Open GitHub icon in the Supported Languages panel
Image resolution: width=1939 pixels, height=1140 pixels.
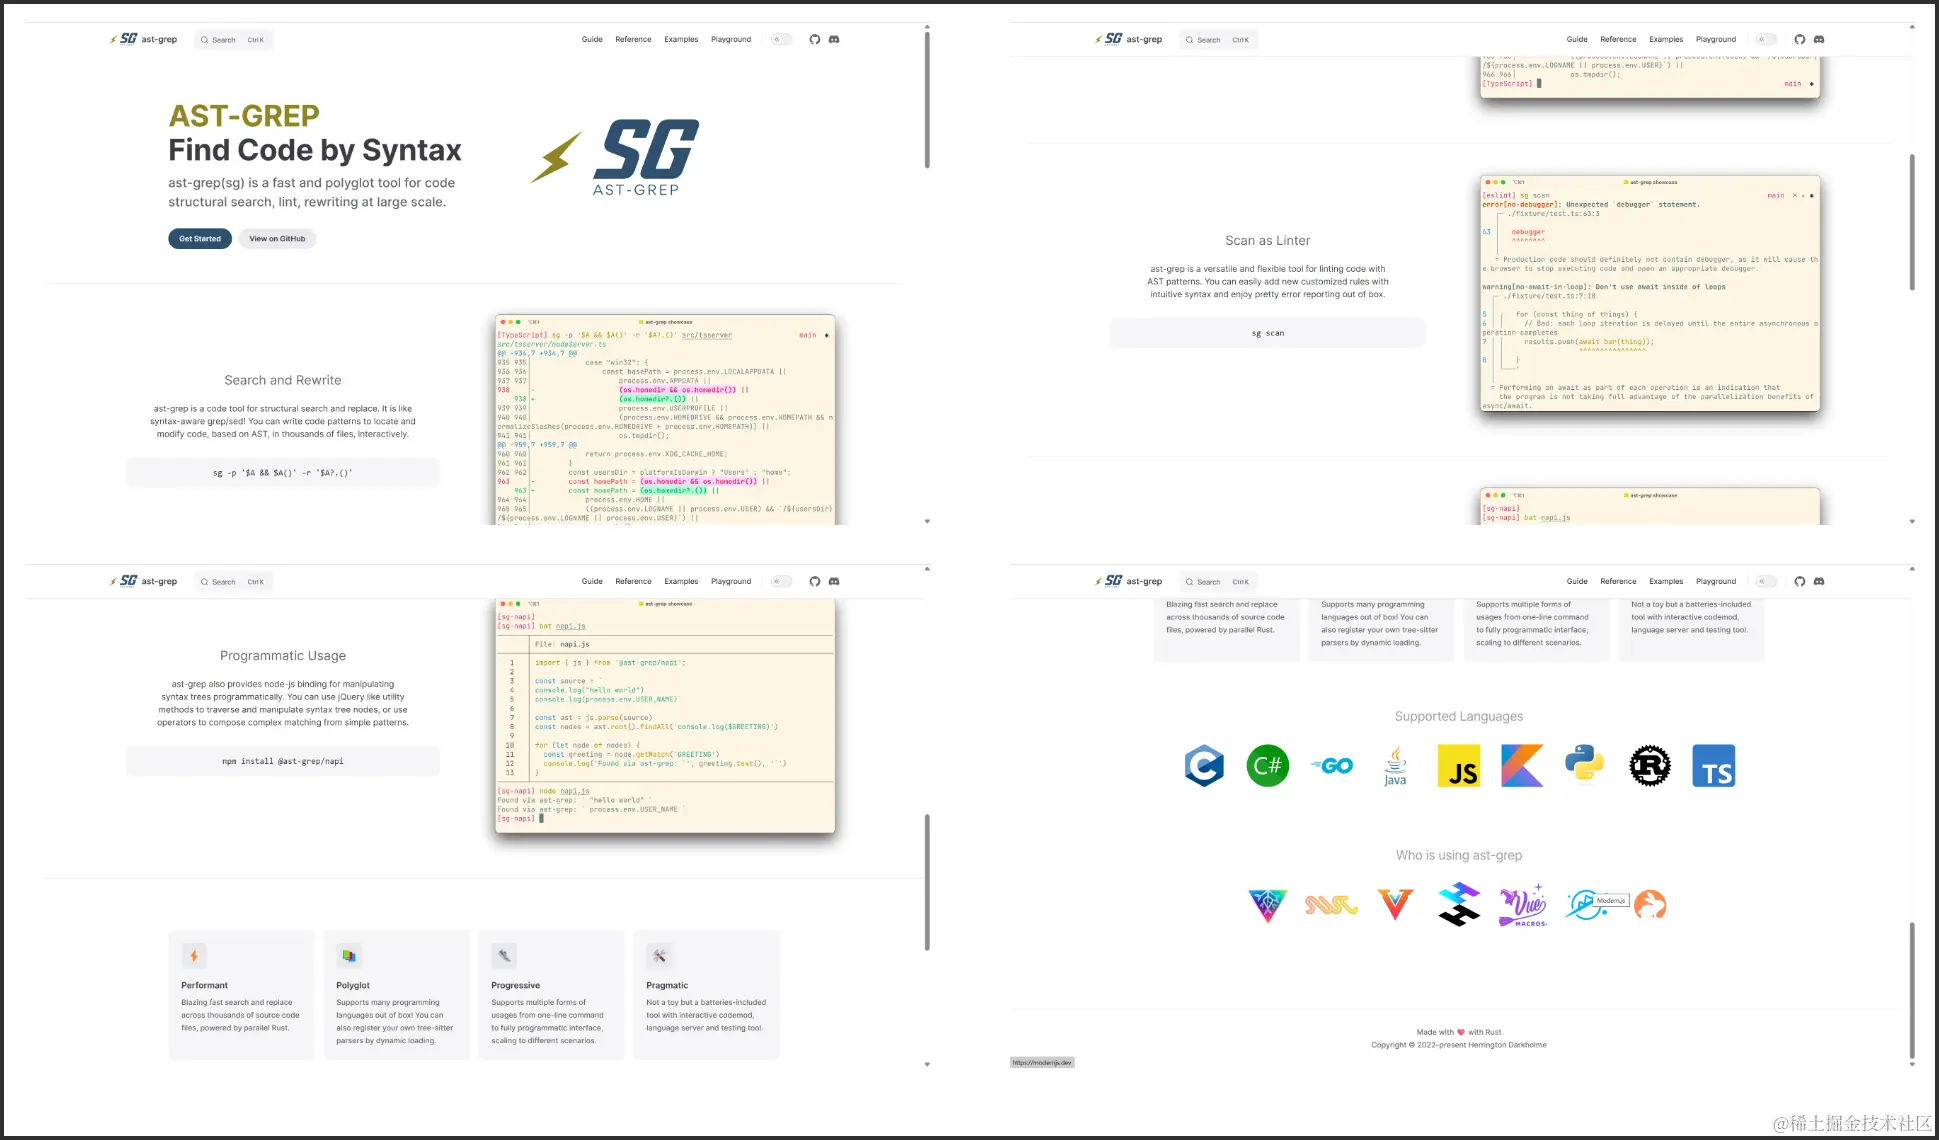(1799, 582)
